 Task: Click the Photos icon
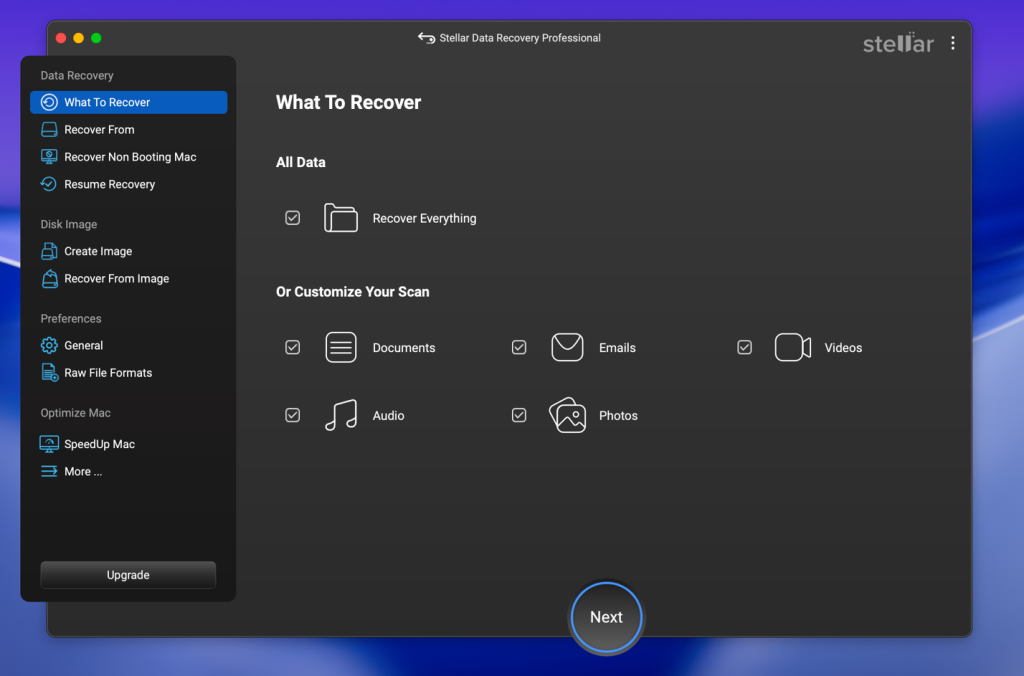(567, 416)
